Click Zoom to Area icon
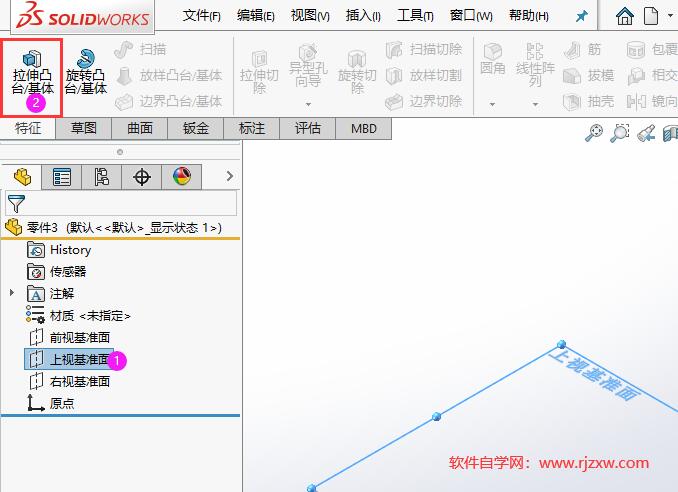The width and height of the screenshot is (678, 492). pos(620,133)
